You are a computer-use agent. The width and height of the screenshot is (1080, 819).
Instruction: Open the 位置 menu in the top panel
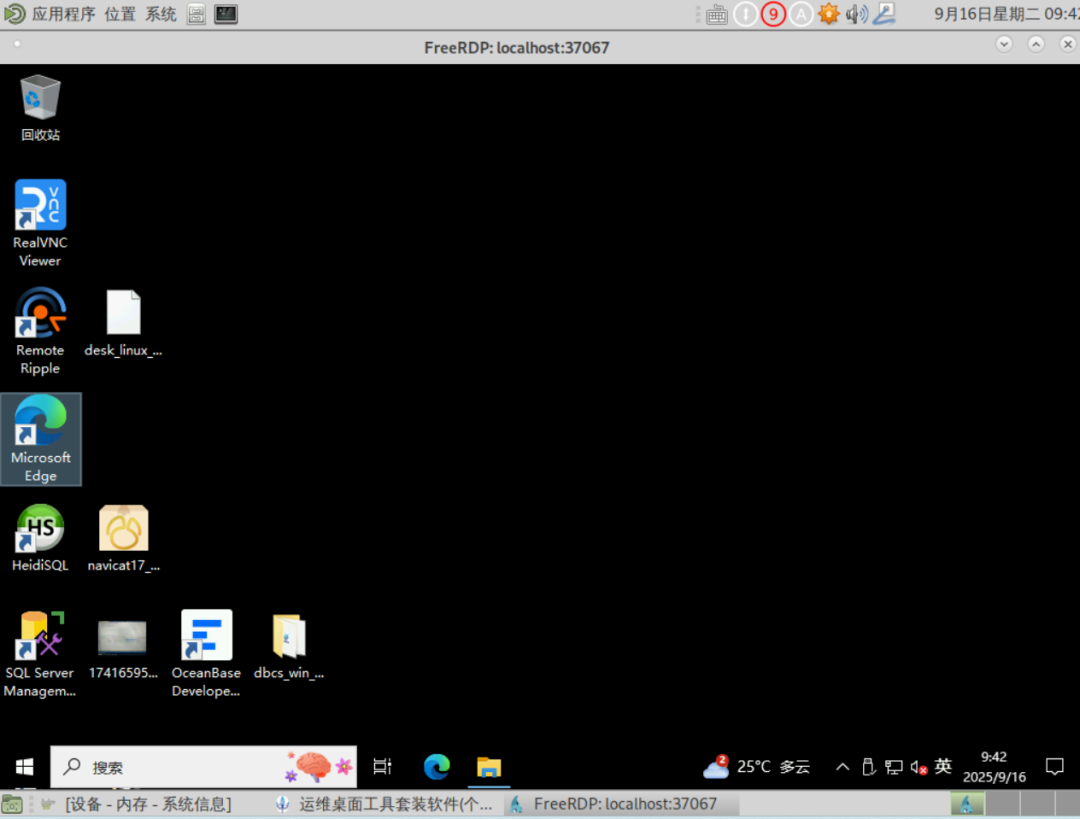[120, 14]
